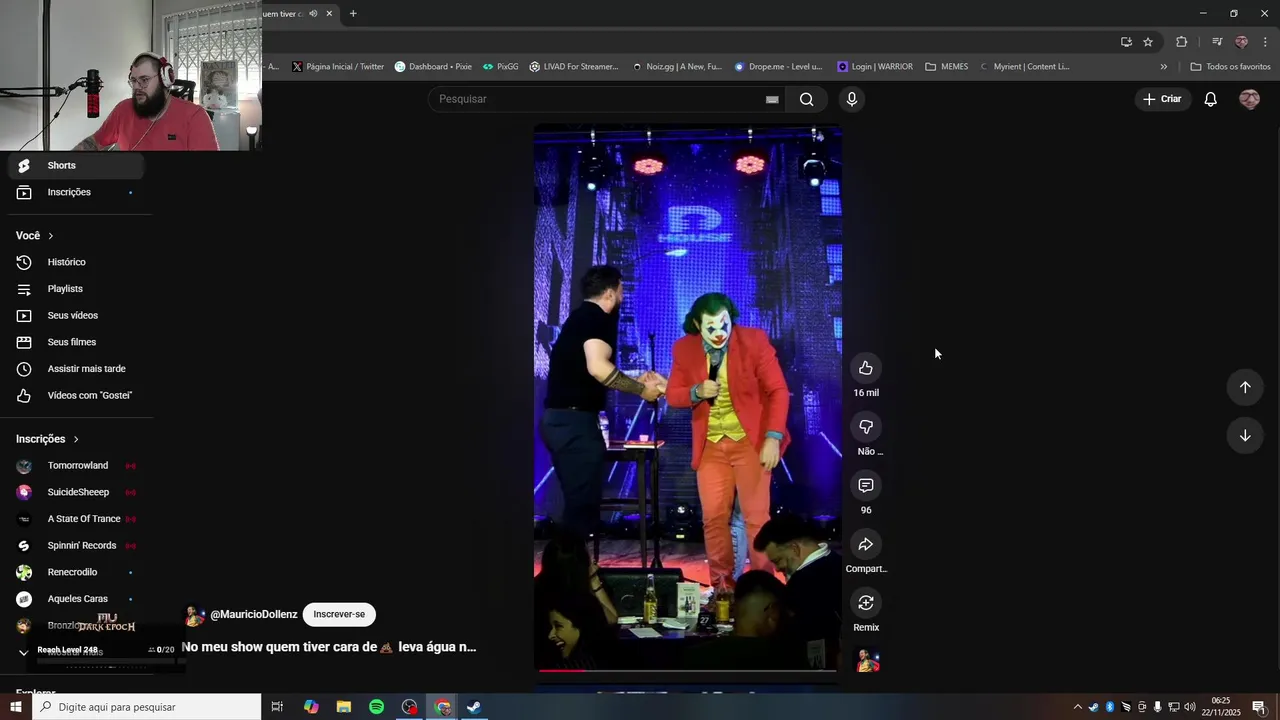
Task: Open the YouTube account avatar menu
Action: coord(1249,99)
